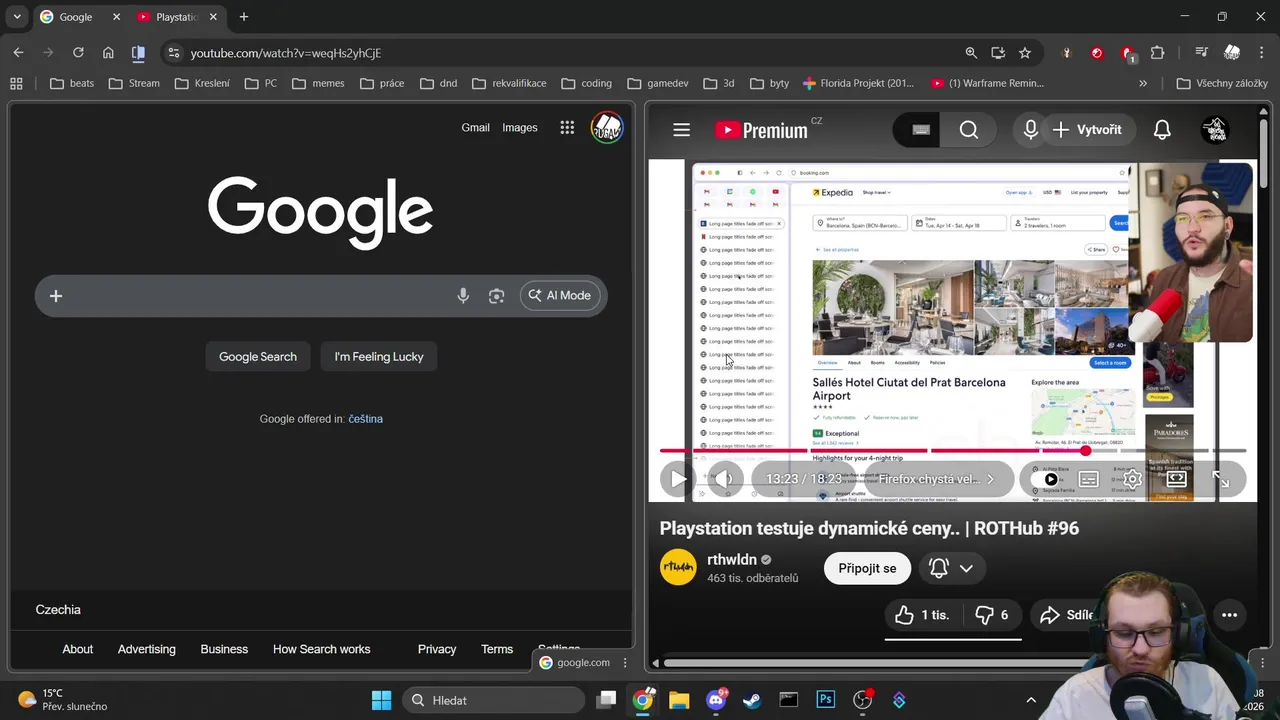The image size is (1280, 720).
Task: Open Chrome media controls icon
Action: [1201, 53]
